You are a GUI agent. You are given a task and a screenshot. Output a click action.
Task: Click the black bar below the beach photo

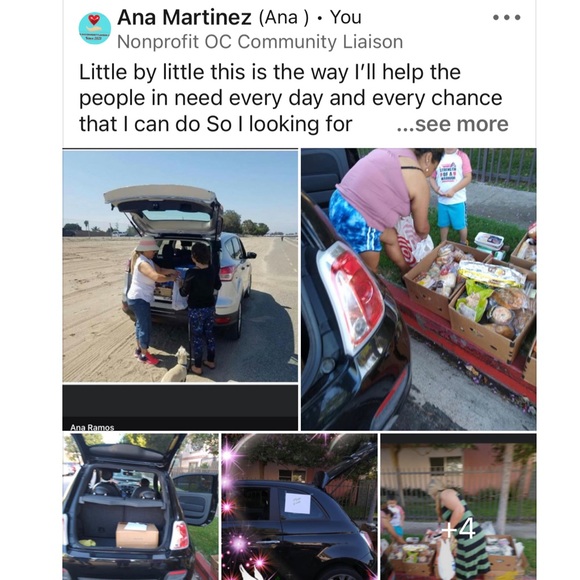(180, 408)
